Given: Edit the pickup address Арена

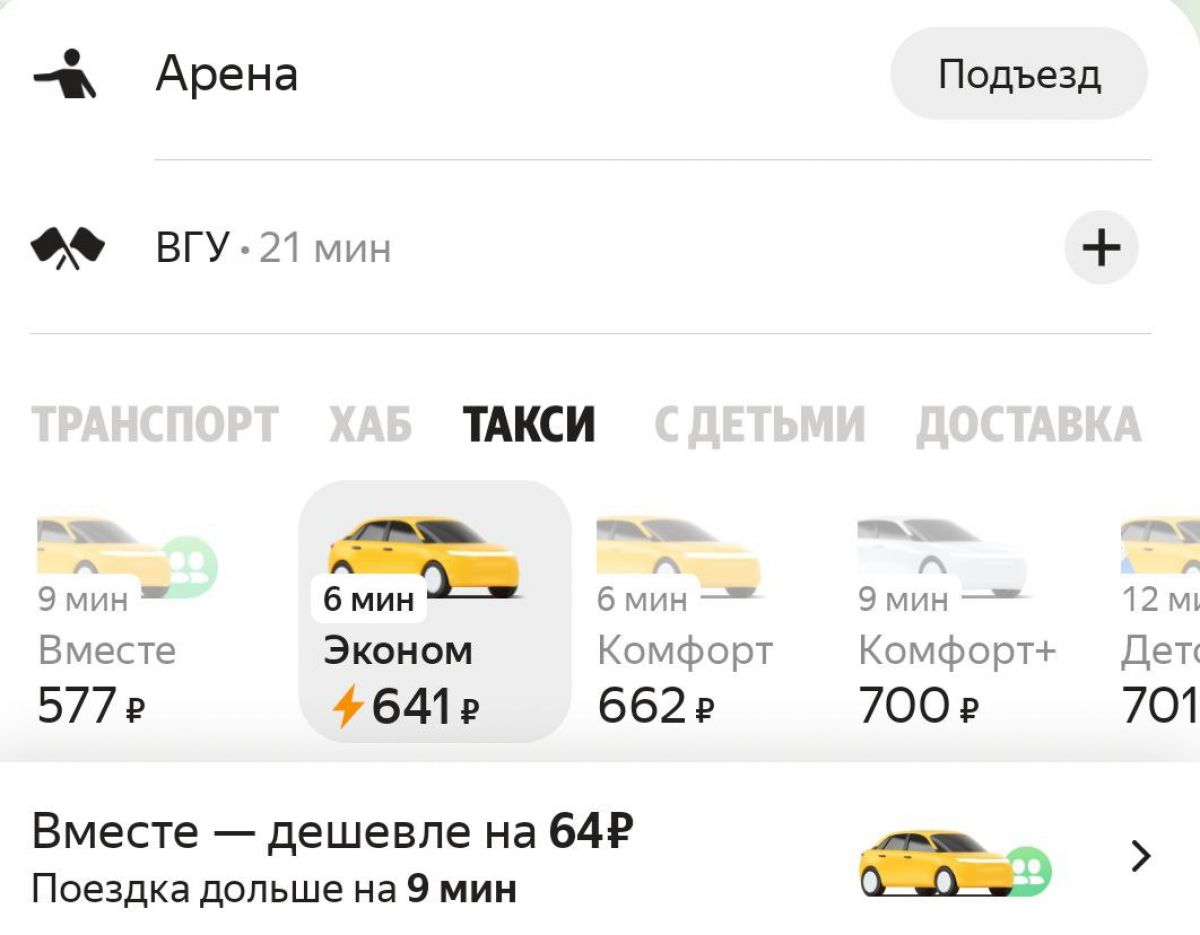Looking at the screenshot, I should tap(227, 75).
